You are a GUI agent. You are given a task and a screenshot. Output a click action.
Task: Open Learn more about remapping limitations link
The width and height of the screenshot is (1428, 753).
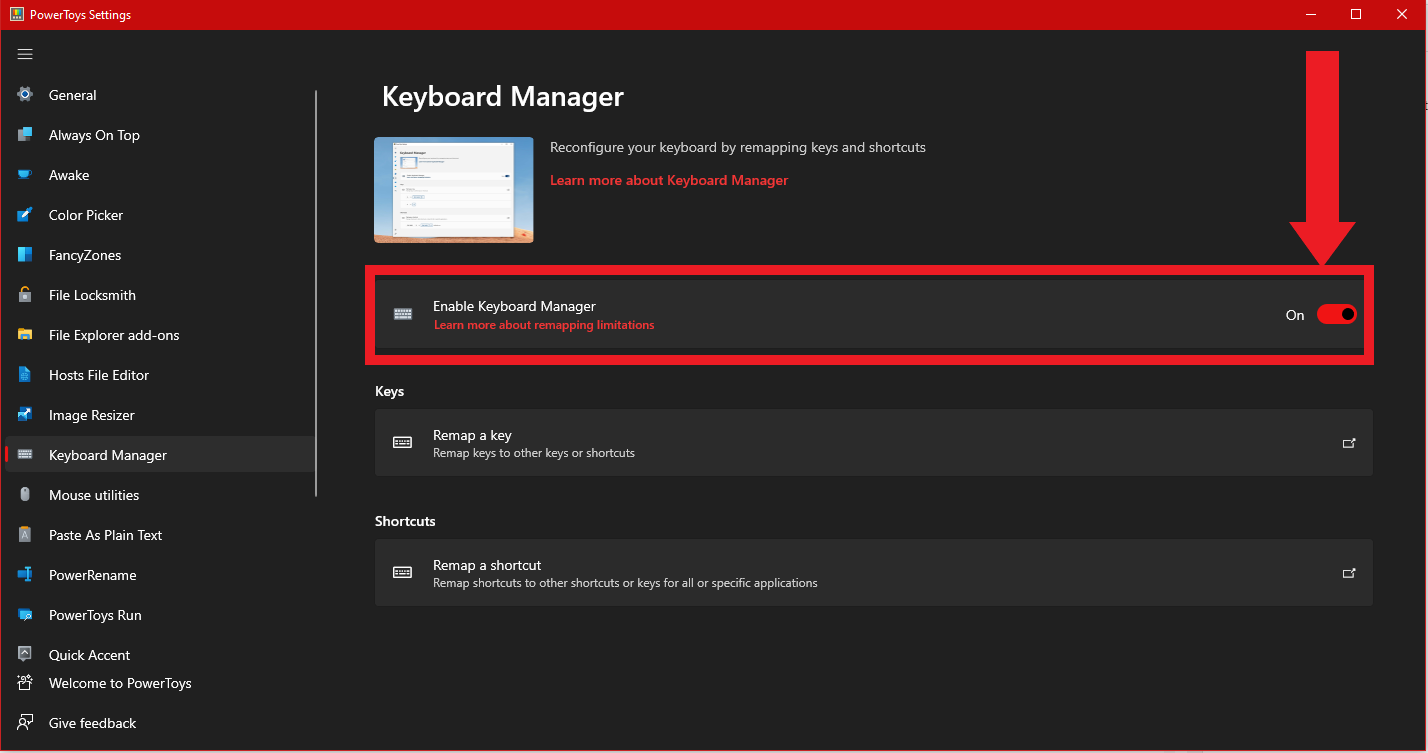pyautogui.click(x=544, y=325)
